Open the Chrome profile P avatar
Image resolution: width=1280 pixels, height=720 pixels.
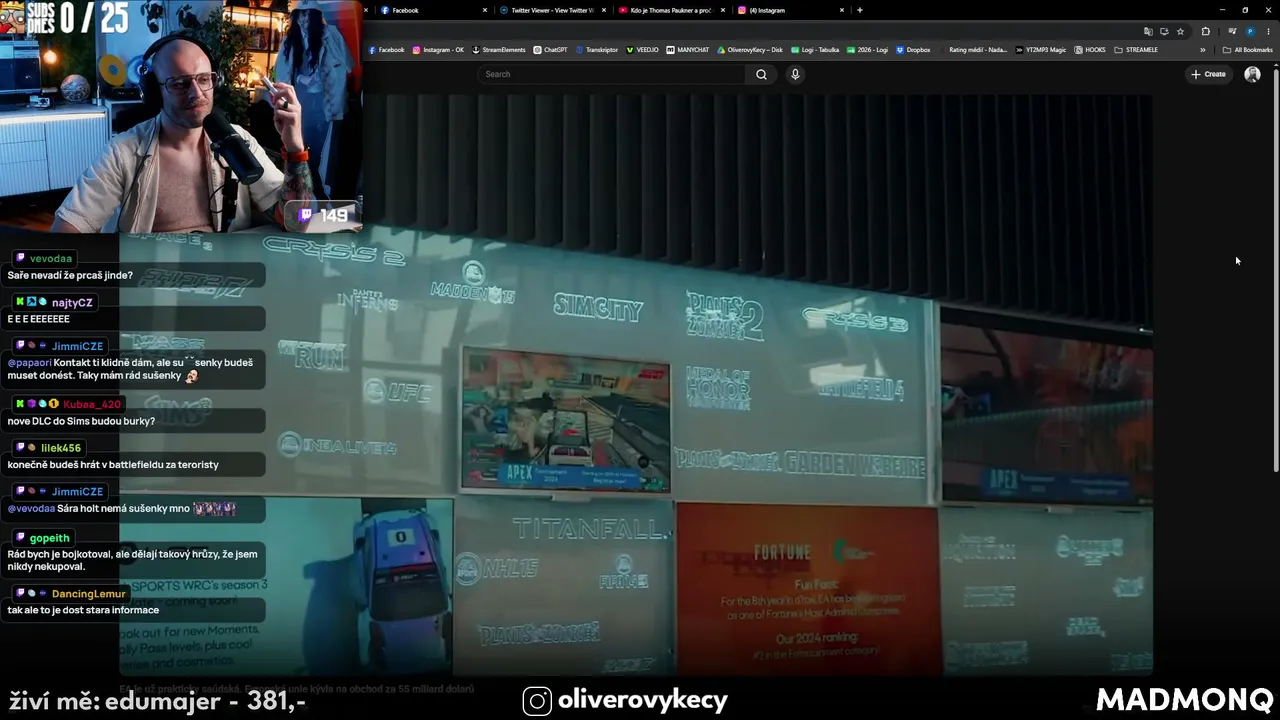point(1250,31)
